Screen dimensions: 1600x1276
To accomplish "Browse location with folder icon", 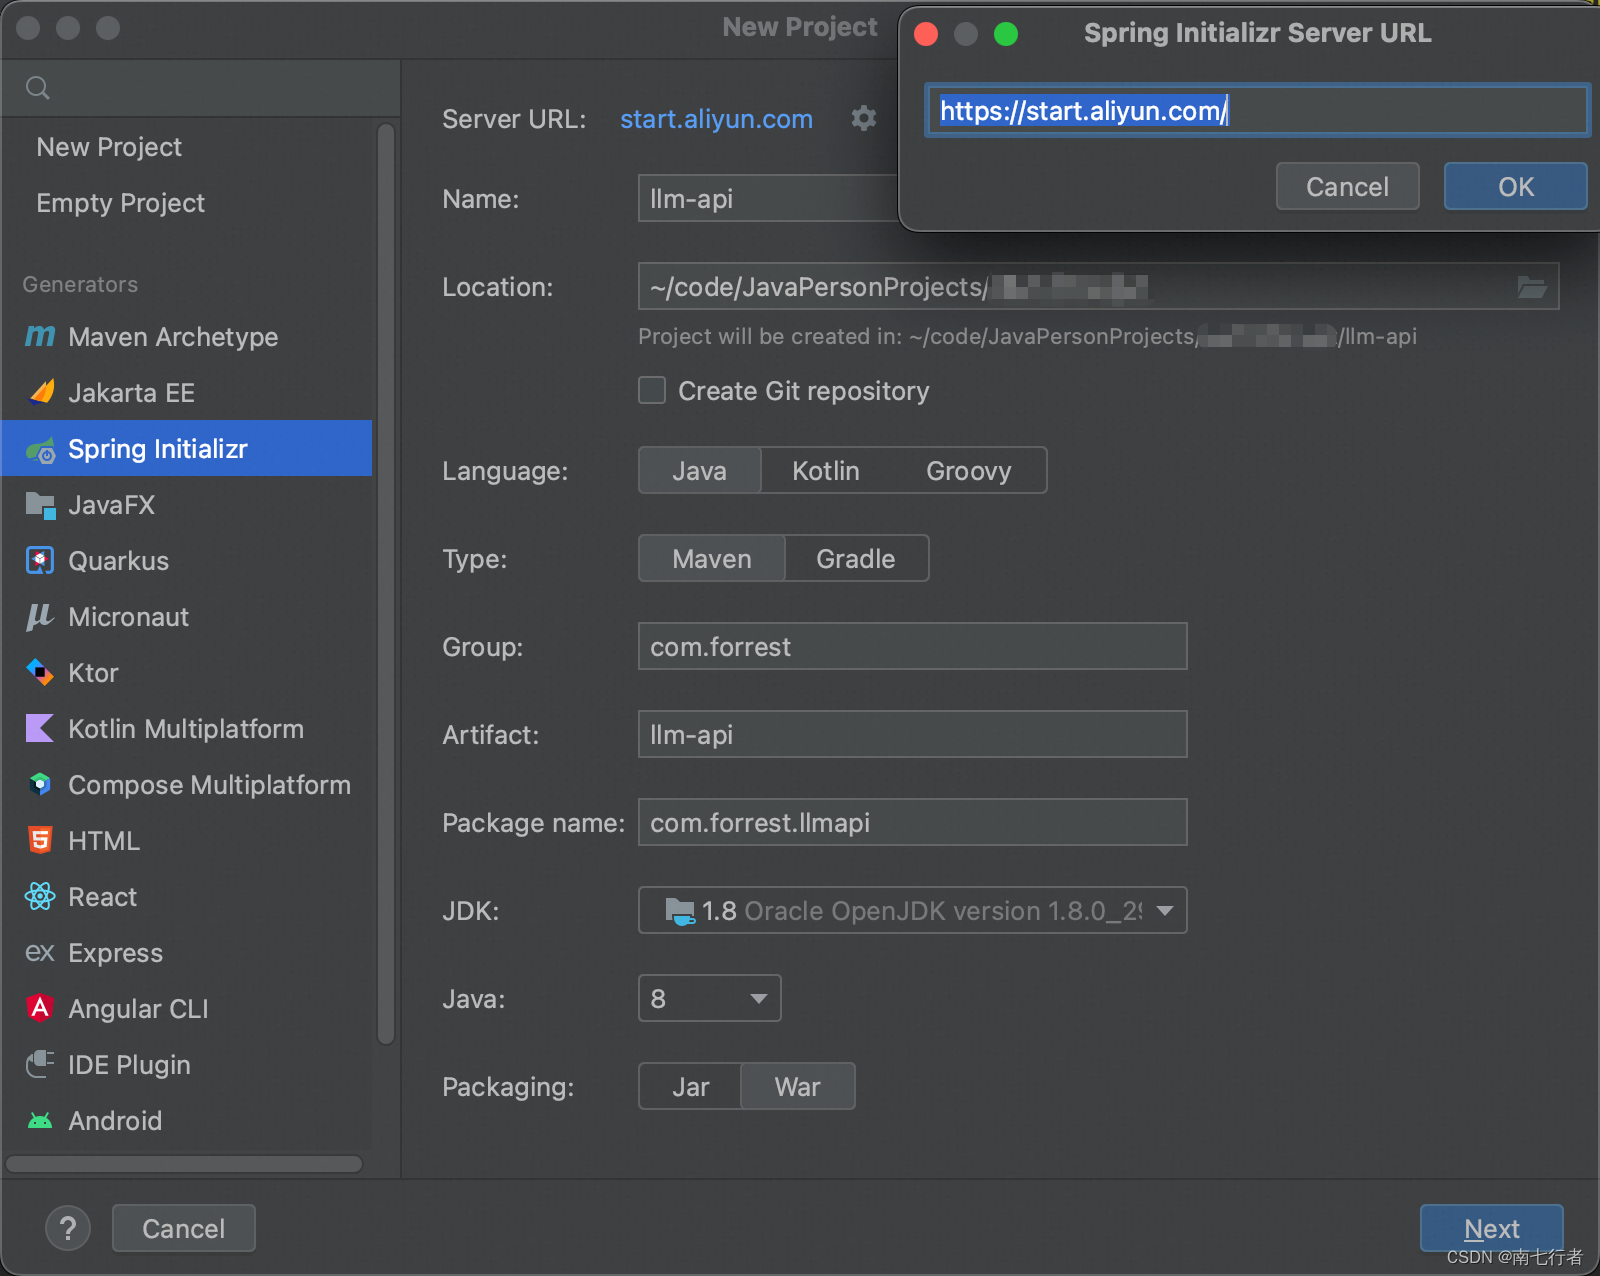I will point(1532,287).
